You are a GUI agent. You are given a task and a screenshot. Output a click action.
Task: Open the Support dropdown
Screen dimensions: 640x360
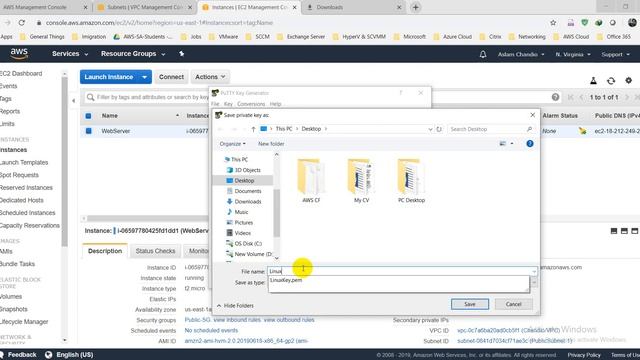click(615, 54)
